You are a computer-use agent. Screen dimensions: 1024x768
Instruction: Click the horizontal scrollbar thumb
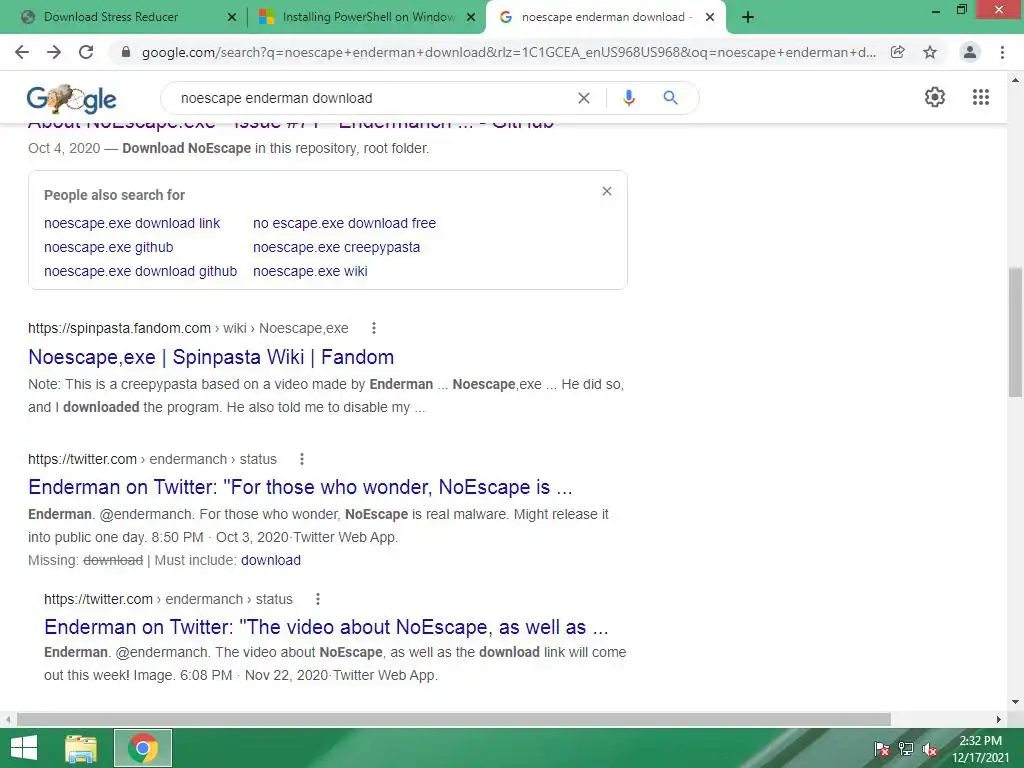tap(454, 719)
